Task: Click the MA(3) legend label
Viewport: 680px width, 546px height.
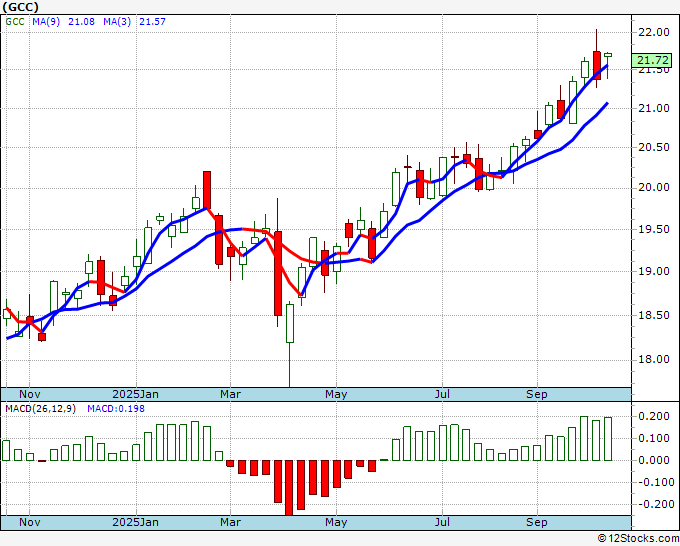Action: click(x=117, y=22)
